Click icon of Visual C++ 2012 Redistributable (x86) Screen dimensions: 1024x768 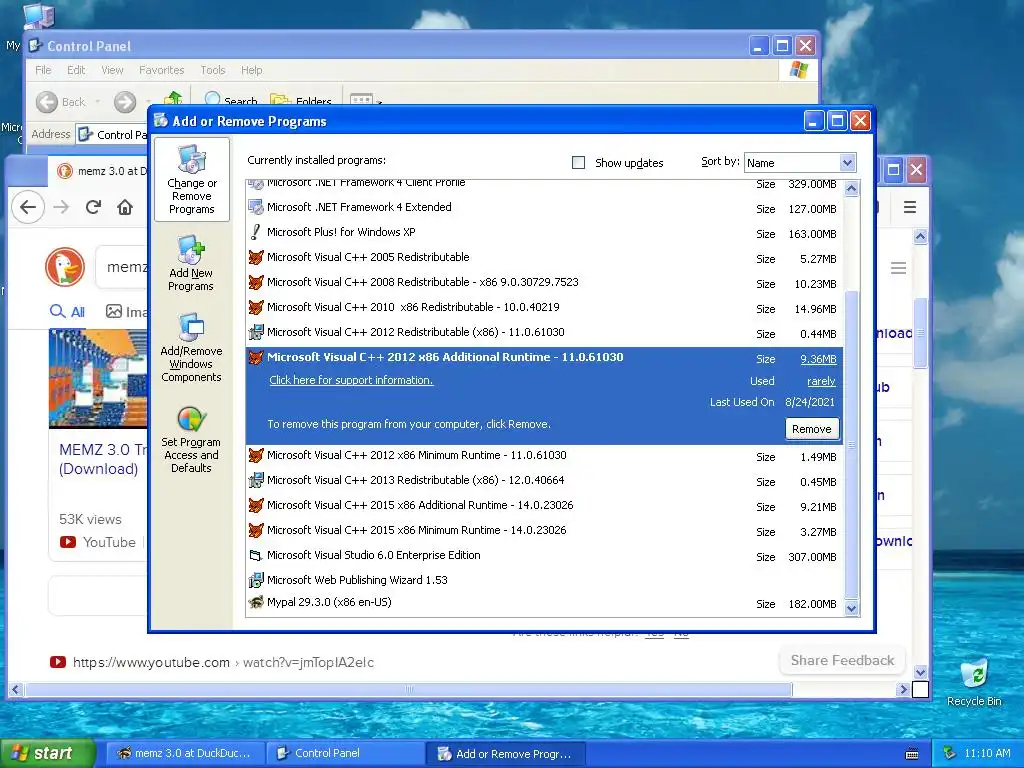pos(256,332)
